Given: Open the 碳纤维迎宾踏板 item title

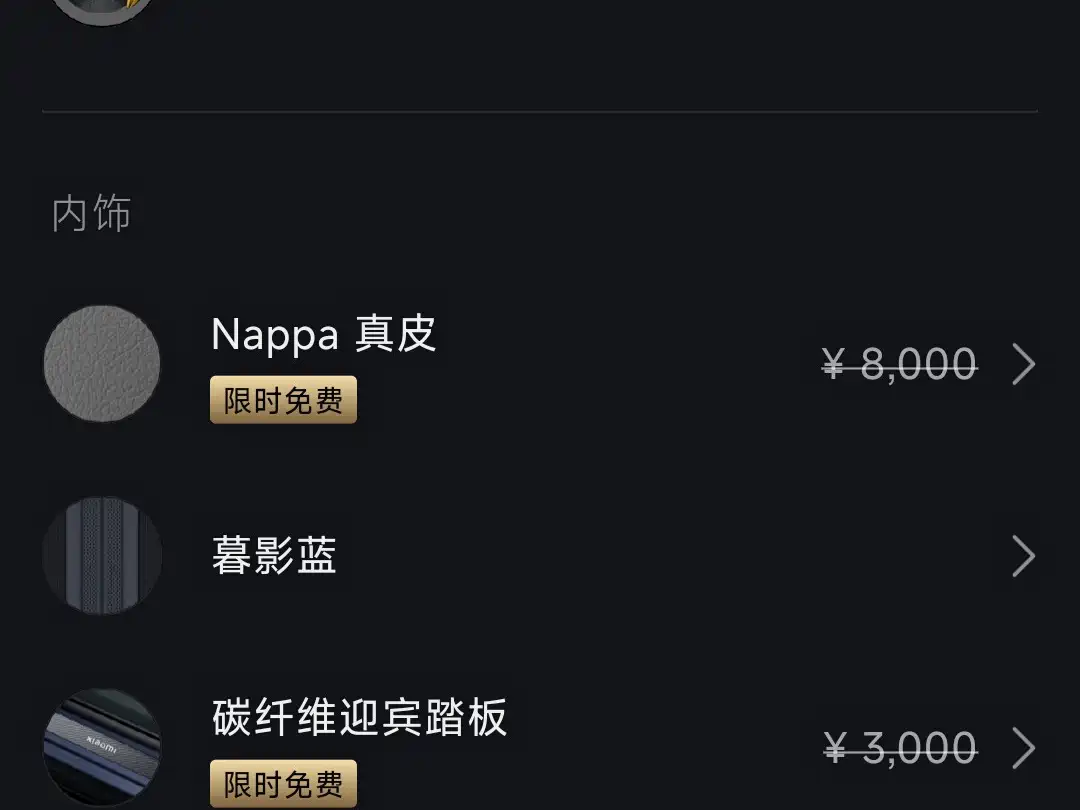Looking at the screenshot, I should pos(360,717).
